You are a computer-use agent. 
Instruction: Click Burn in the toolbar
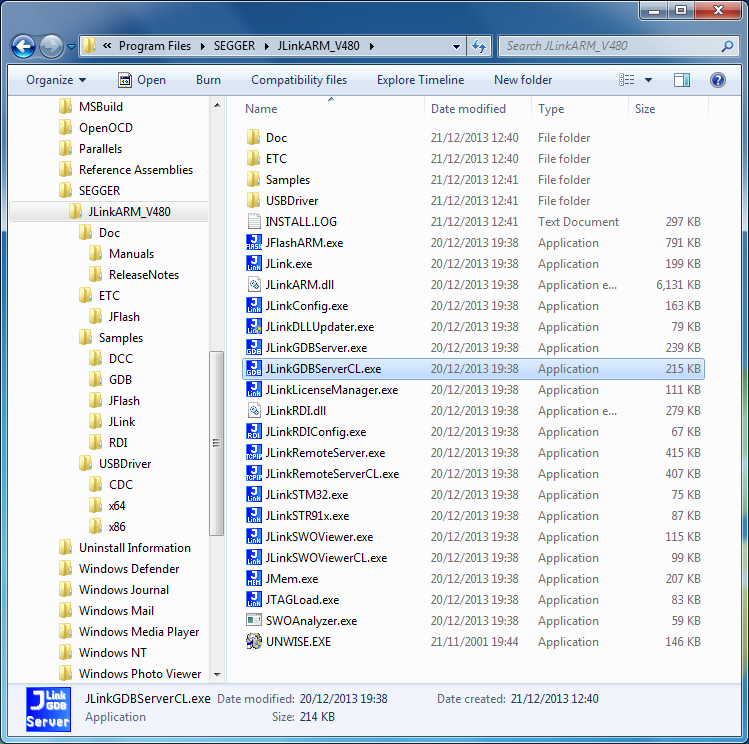pos(208,80)
